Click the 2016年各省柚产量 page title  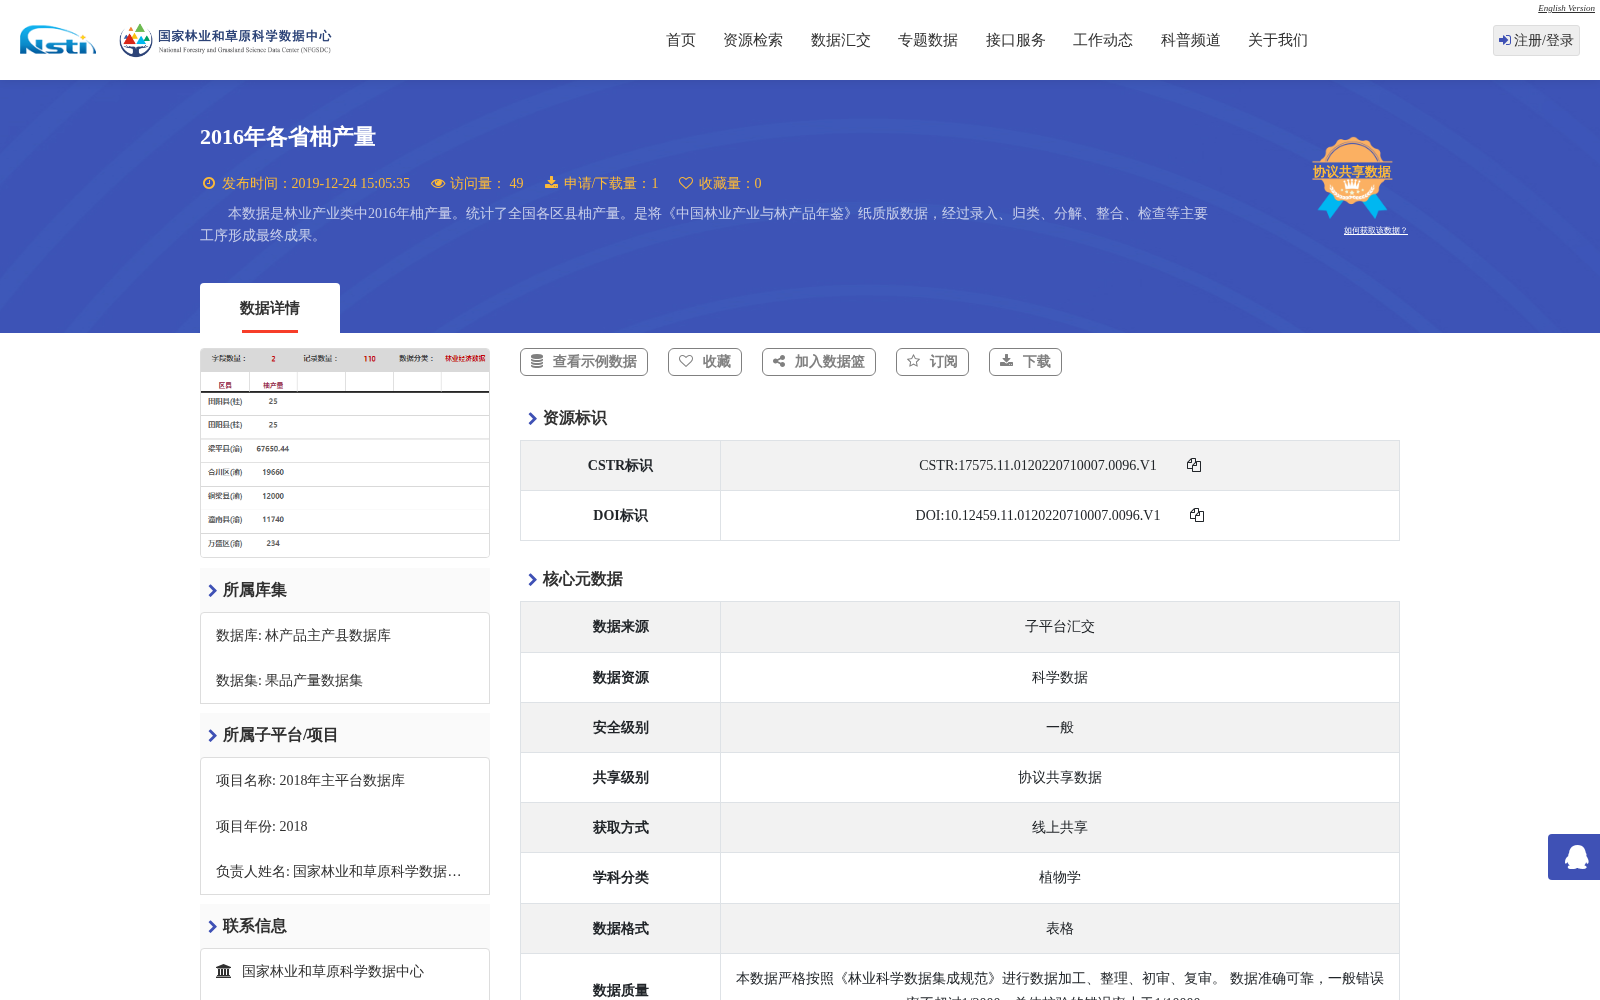[x=288, y=137]
